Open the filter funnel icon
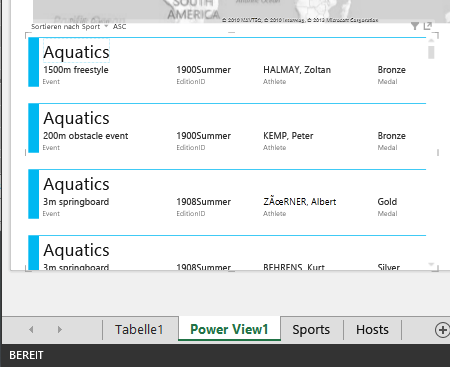The width and height of the screenshot is (450, 367). pos(415,26)
